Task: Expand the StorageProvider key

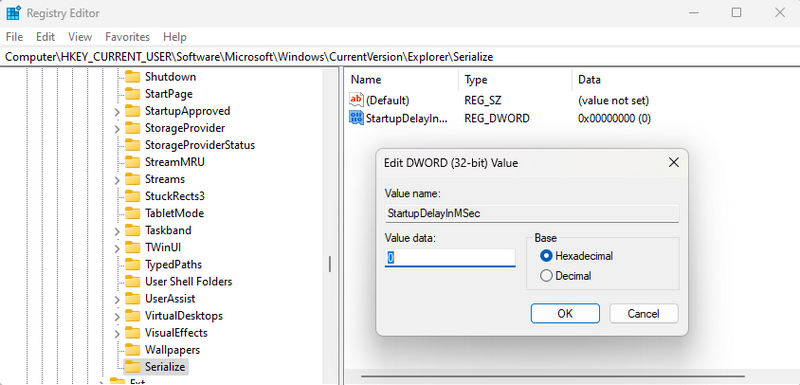Action: pyautogui.click(x=117, y=129)
